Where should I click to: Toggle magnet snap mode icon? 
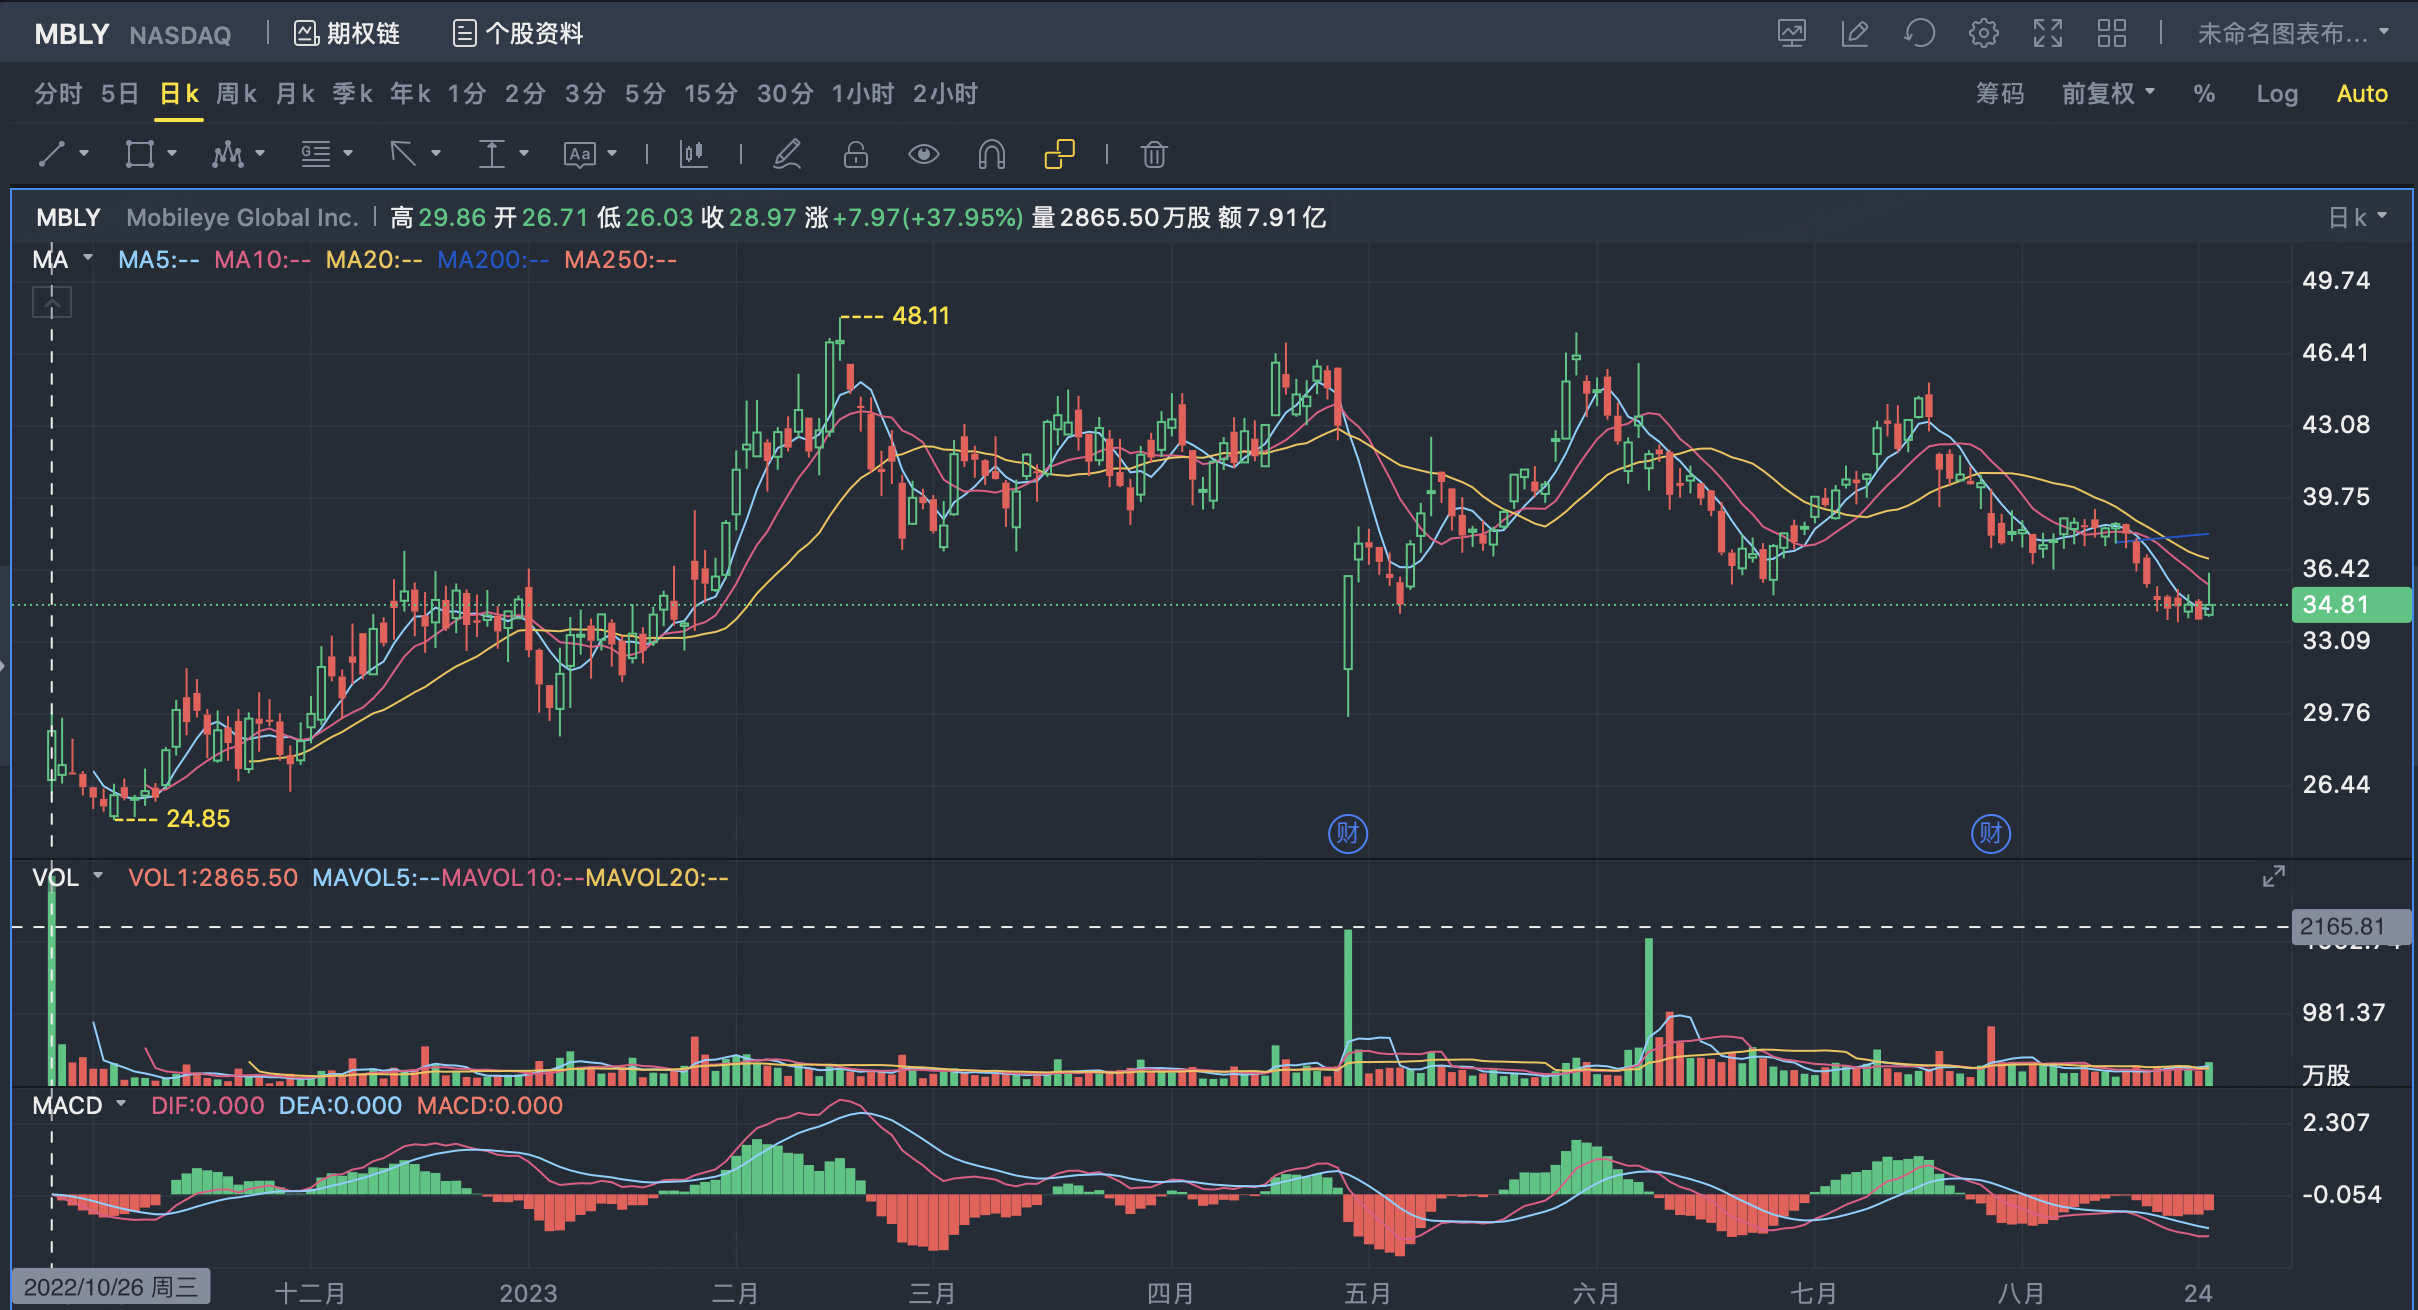click(x=991, y=154)
